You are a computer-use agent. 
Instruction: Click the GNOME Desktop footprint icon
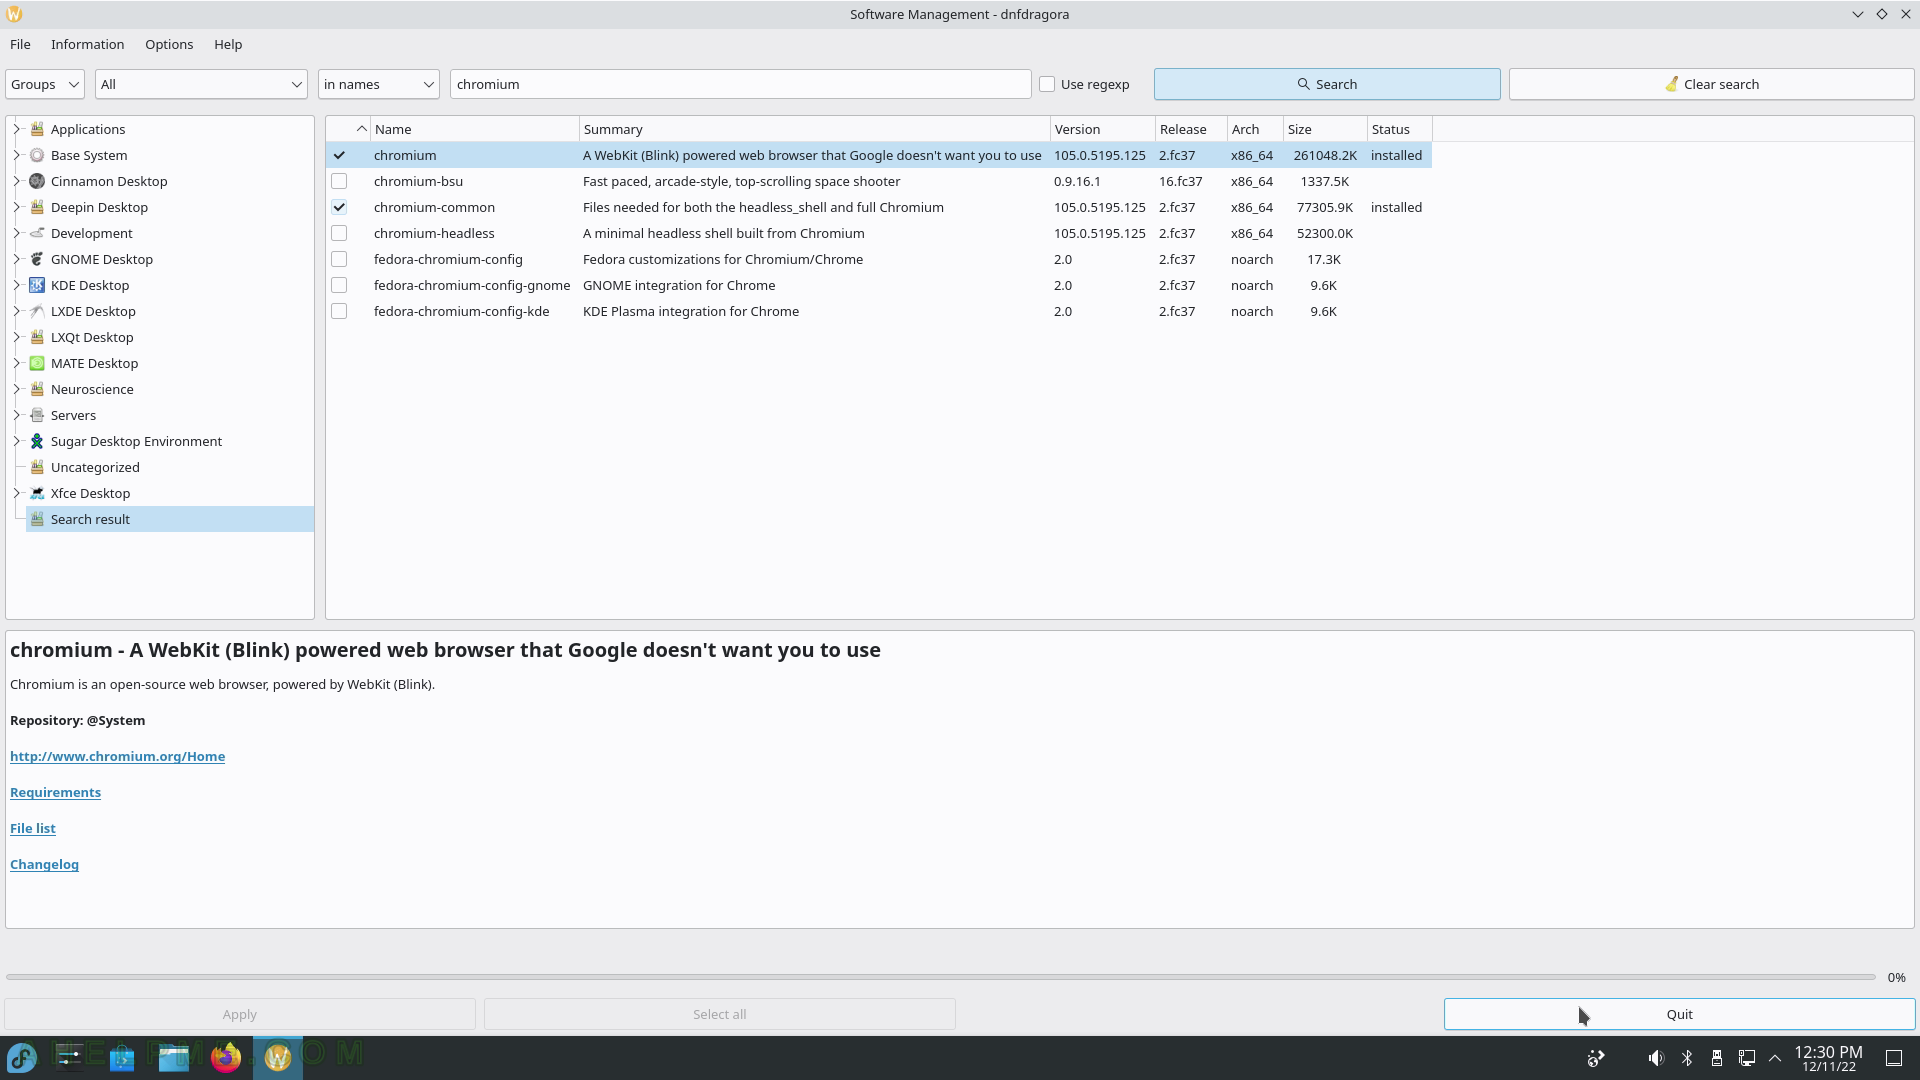pyautogui.click(x=37, y=259)
